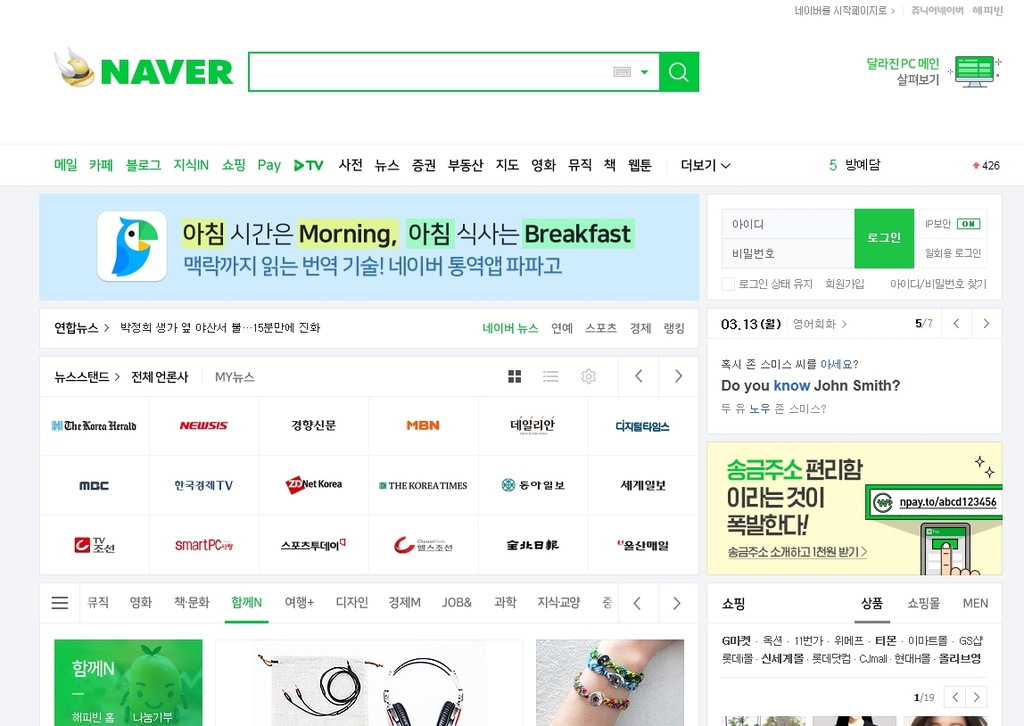Switch to the 쇼핑몰 shopping tab
The height and width of the screenshot is (726, 1024).
[923, 603]
